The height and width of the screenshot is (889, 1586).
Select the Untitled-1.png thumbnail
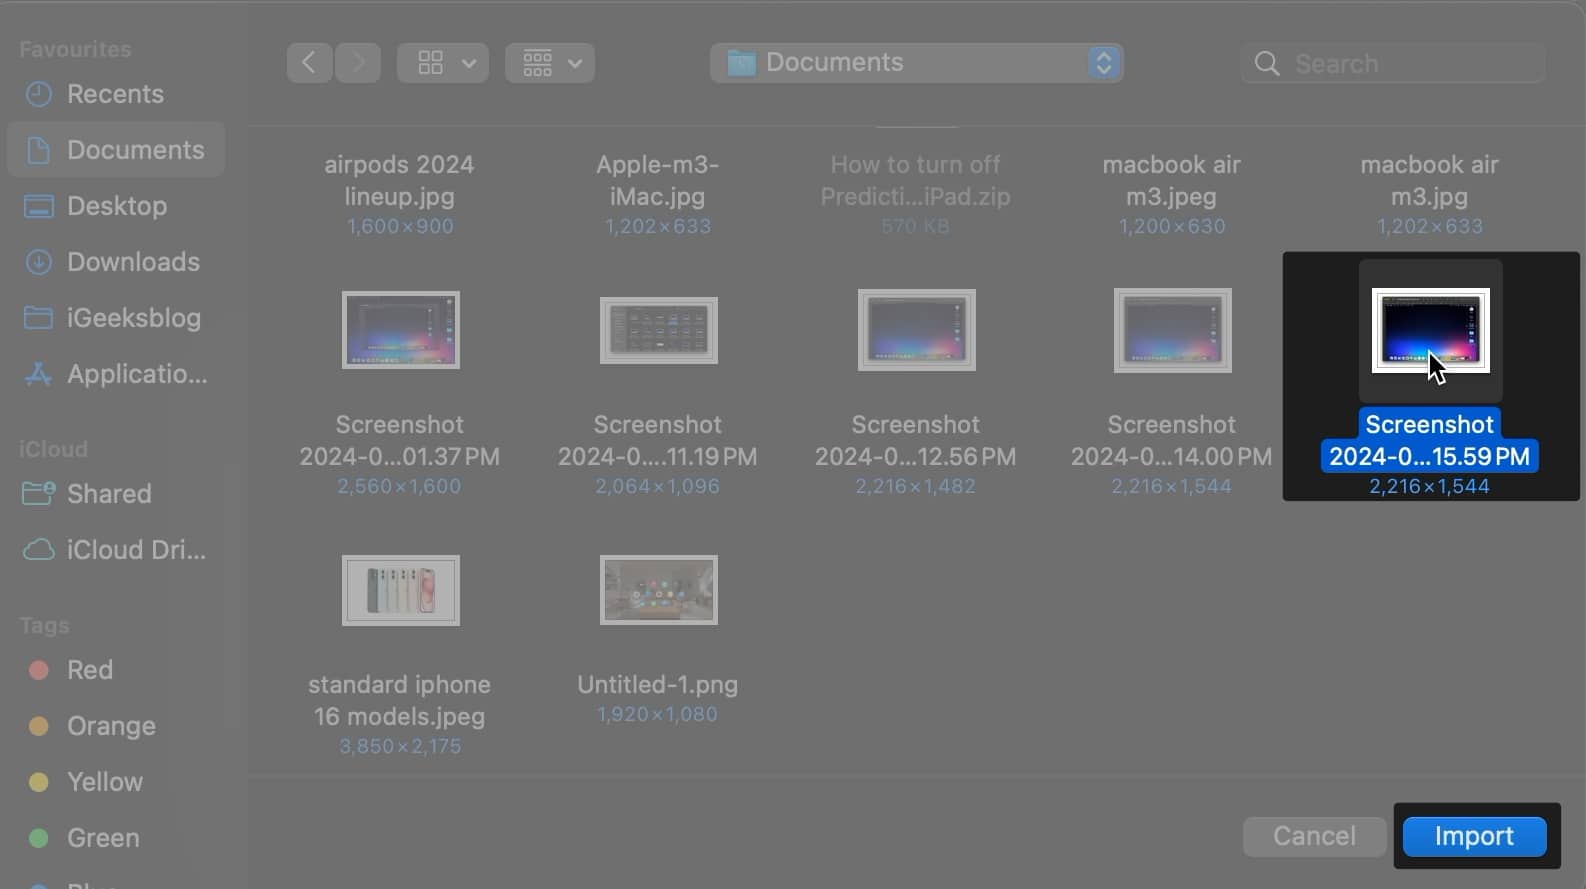tap(659, 590)
